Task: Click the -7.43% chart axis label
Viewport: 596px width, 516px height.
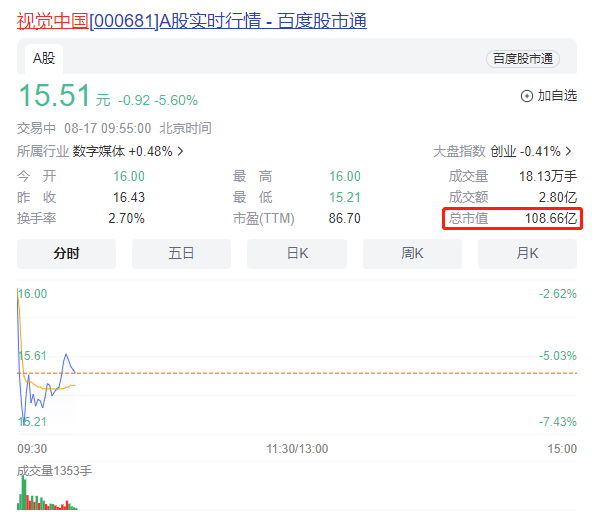Action: coord(558,422)
